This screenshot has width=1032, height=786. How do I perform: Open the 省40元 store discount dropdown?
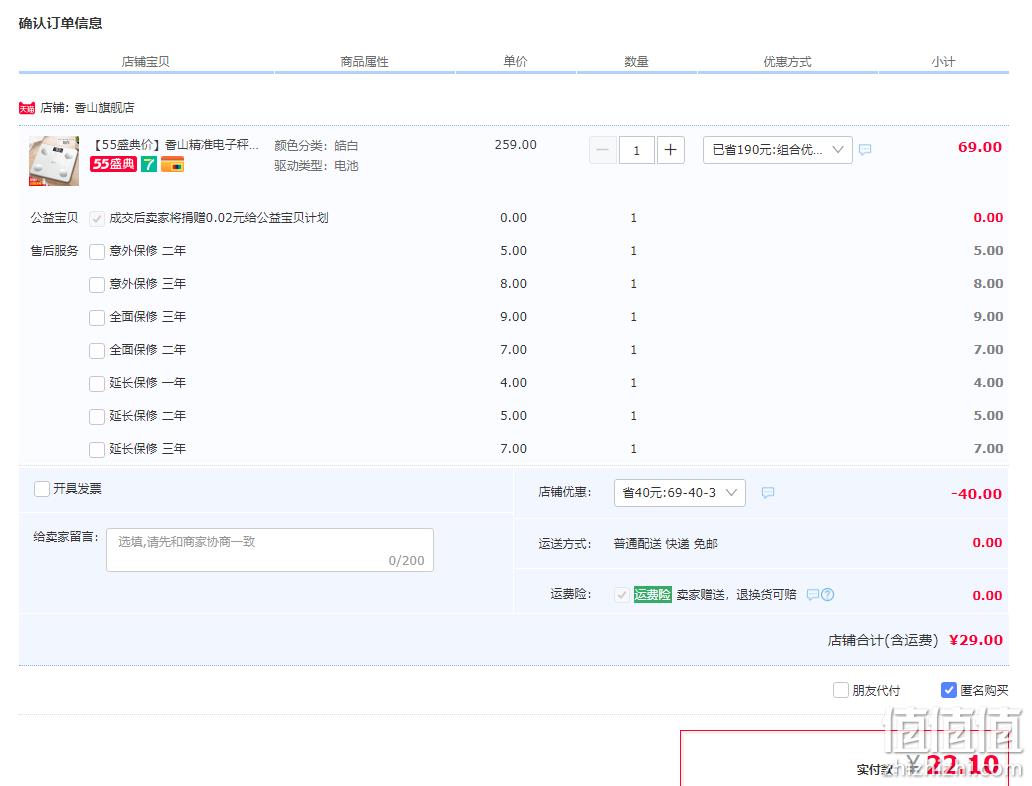click(x=680, y=493)
